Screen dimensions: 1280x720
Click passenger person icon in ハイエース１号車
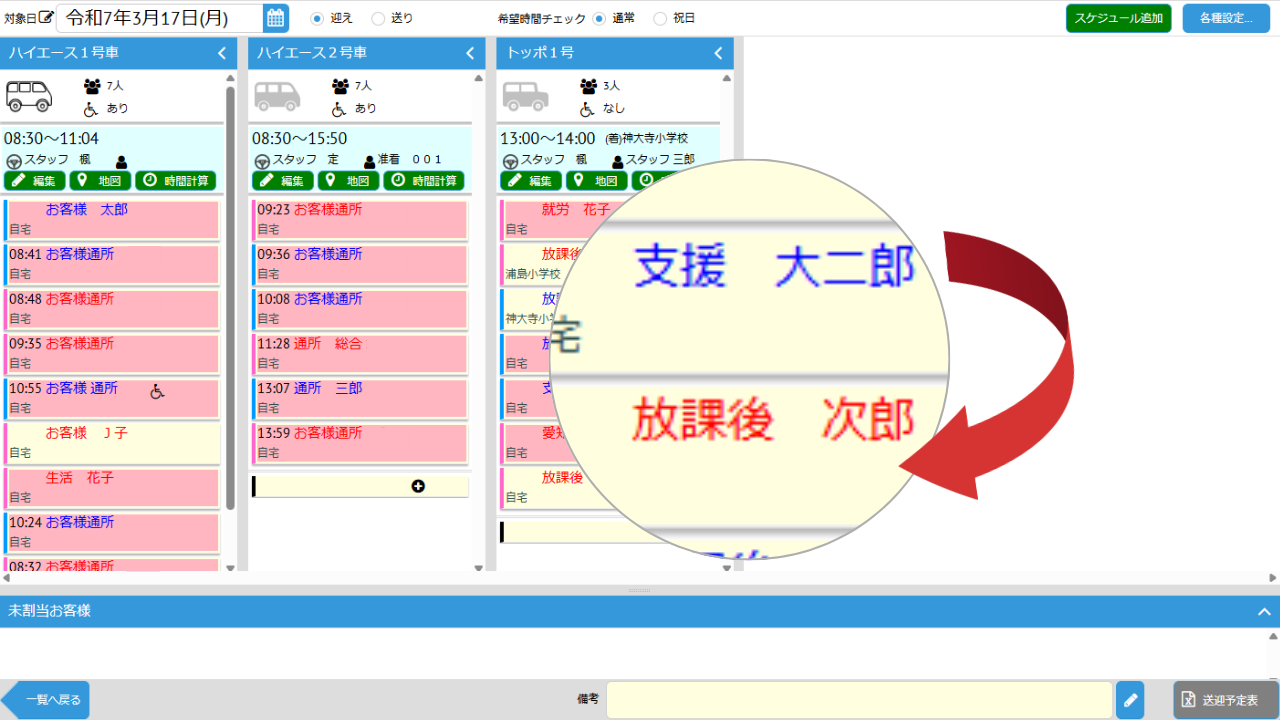[122, 161]
